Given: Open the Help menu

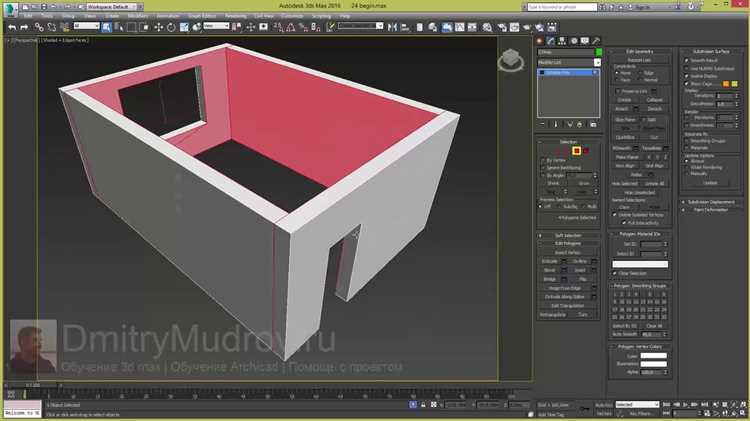Looking at the screenshot, I should [344, 16].
